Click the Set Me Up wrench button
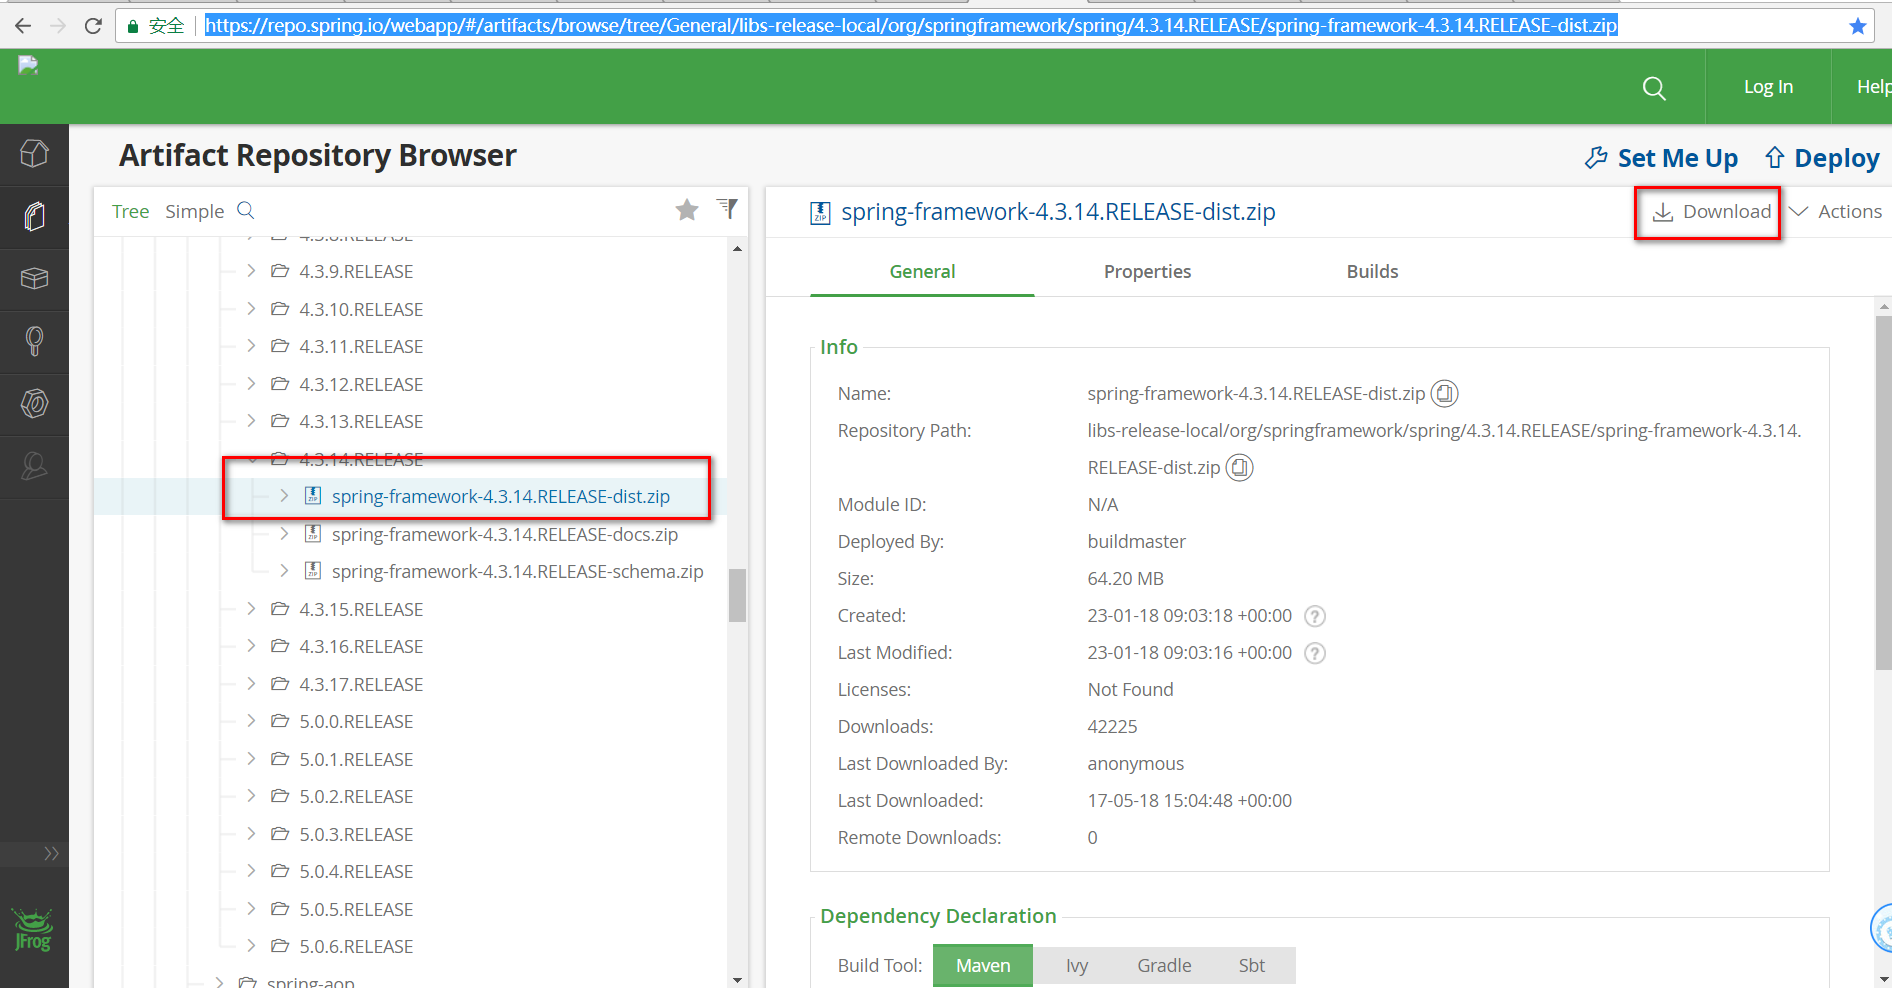The width and height of the screenshot is (1892, 988). tap(1661, 158)
